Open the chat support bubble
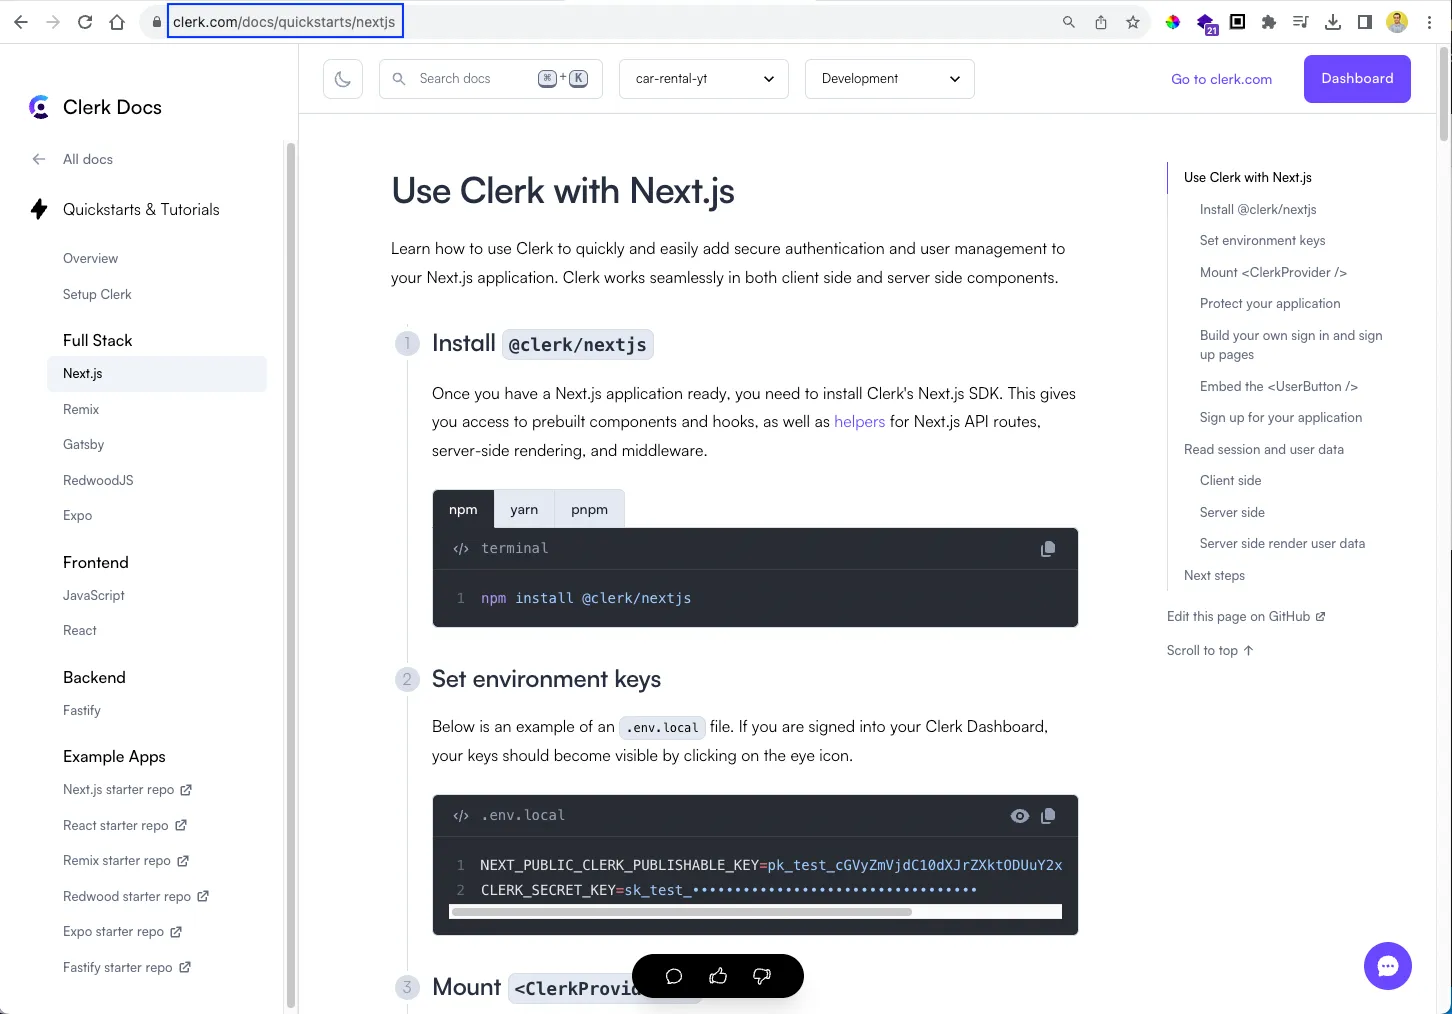The height and width of the screenshot is (1014, 1452). (x=1388, y=966)
